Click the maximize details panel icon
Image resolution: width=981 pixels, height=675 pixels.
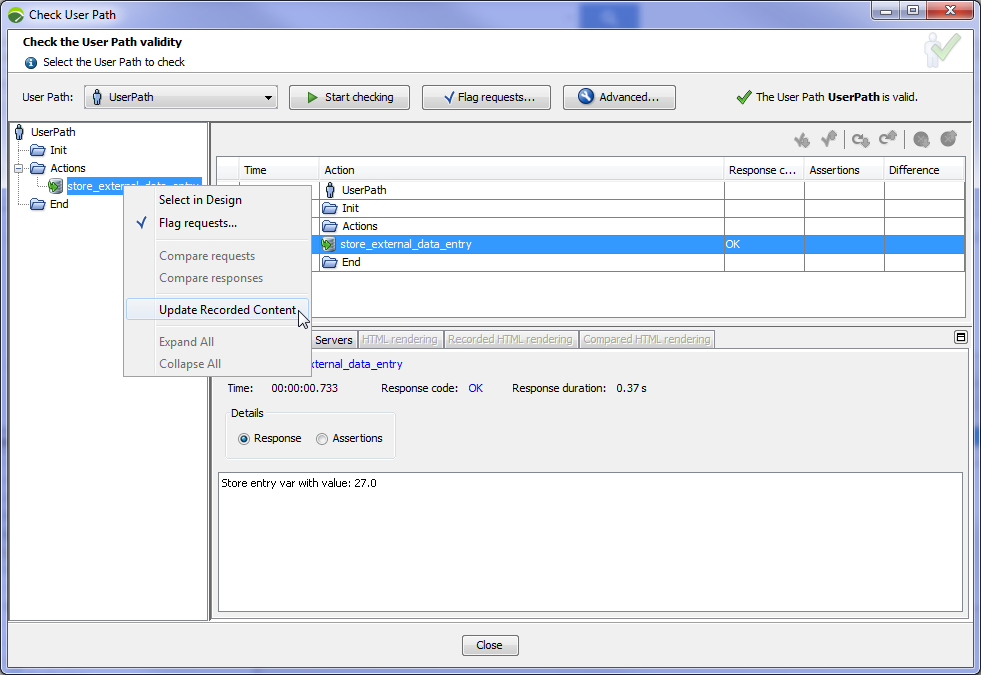960,338
